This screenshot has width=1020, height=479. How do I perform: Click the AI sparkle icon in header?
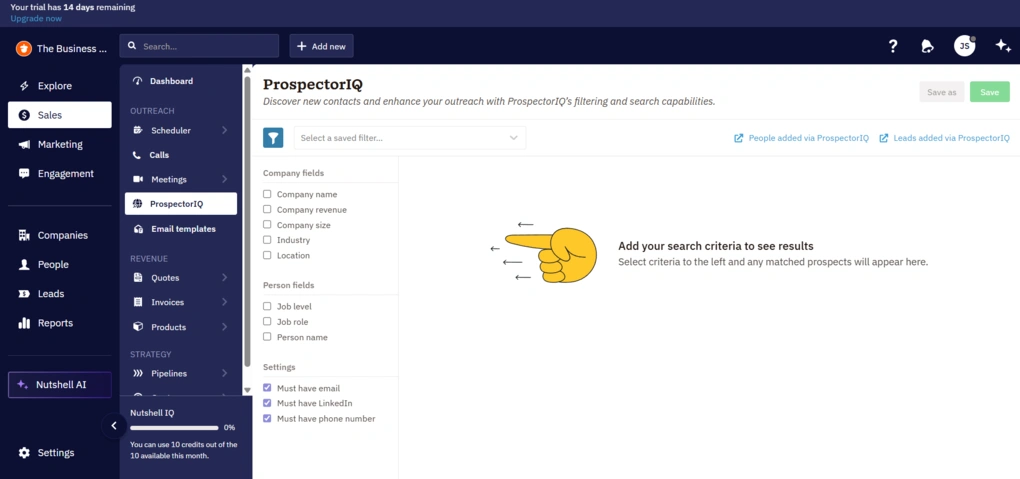1002,46
